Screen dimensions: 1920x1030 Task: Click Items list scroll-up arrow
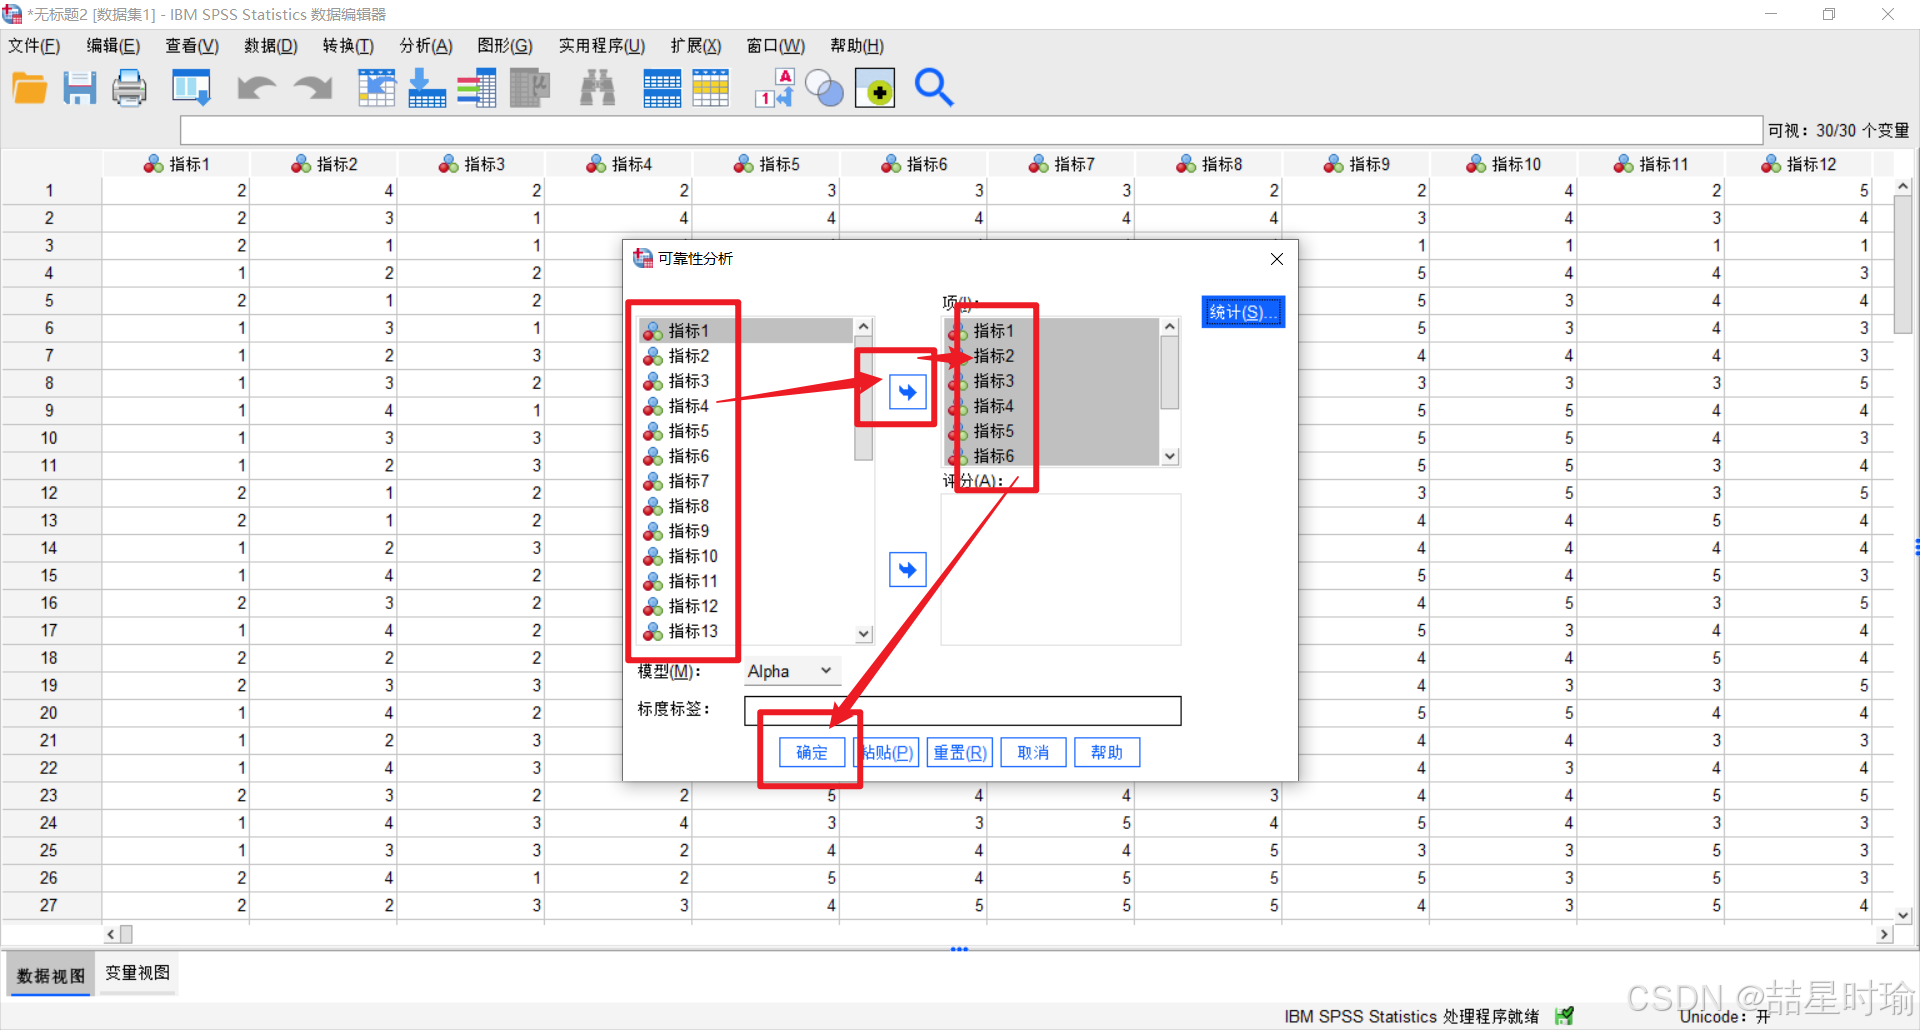coord(1170,327)
